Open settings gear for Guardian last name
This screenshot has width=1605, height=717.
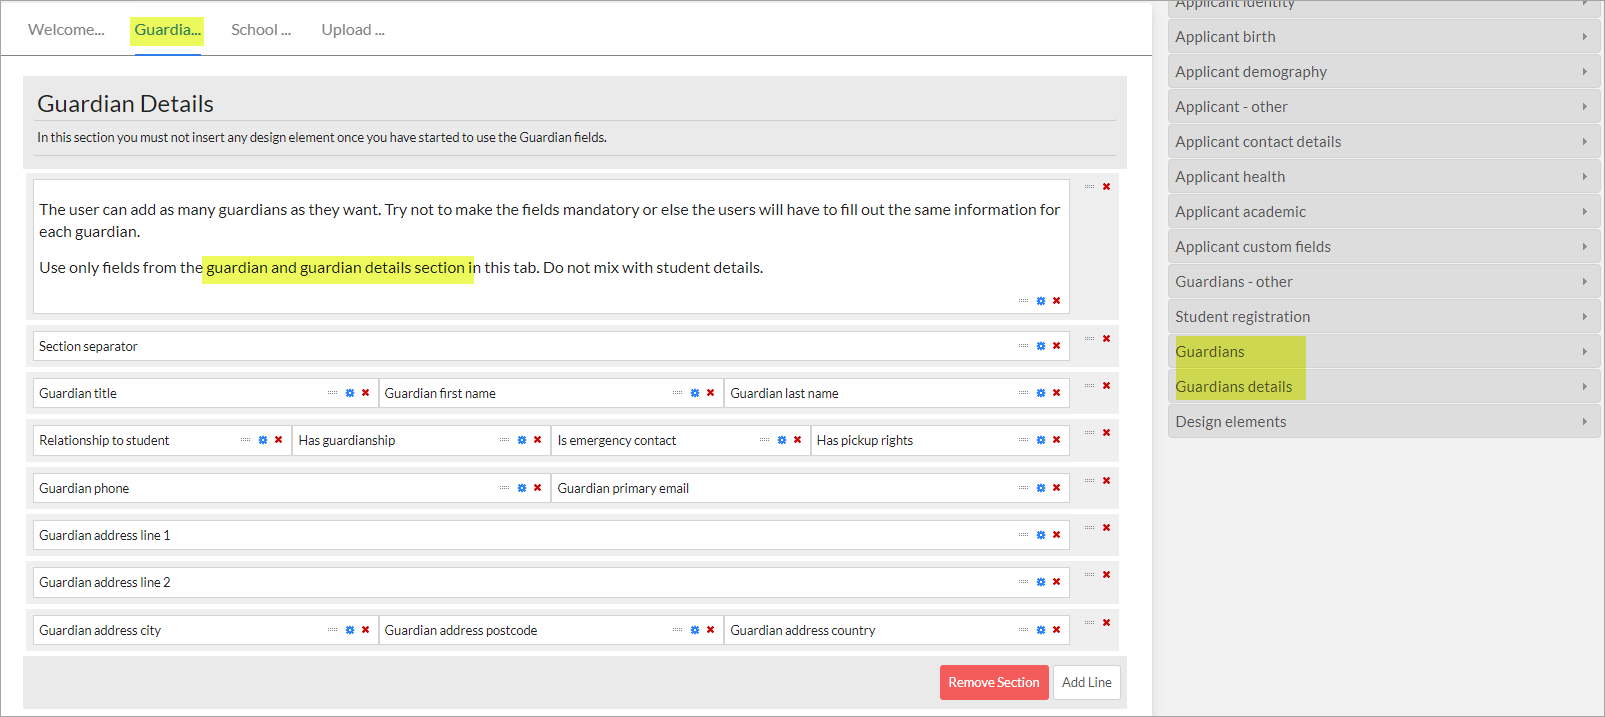tap(1041, 393)
